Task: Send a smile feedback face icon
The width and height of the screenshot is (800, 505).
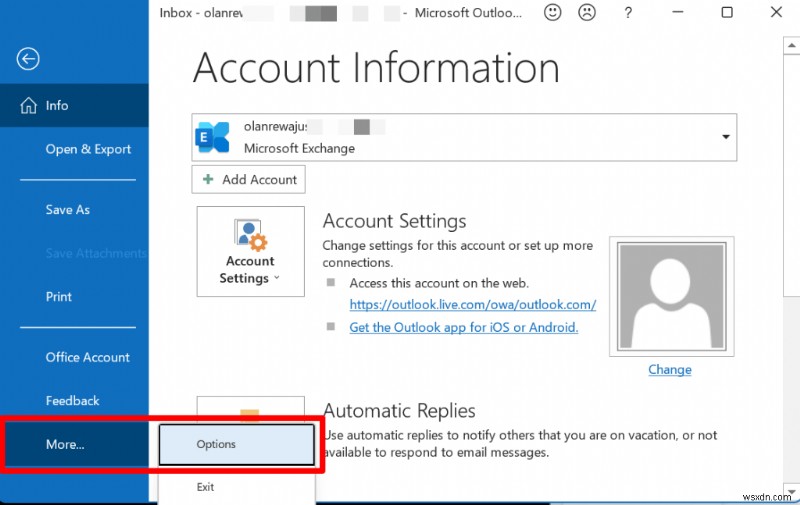Action: point(552,12)
